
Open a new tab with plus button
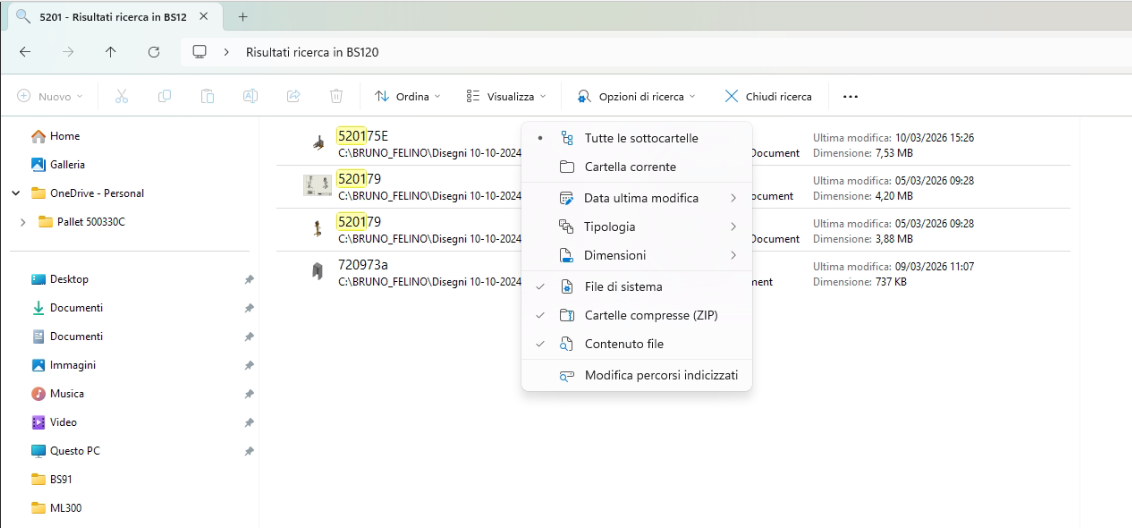[243, 17]
